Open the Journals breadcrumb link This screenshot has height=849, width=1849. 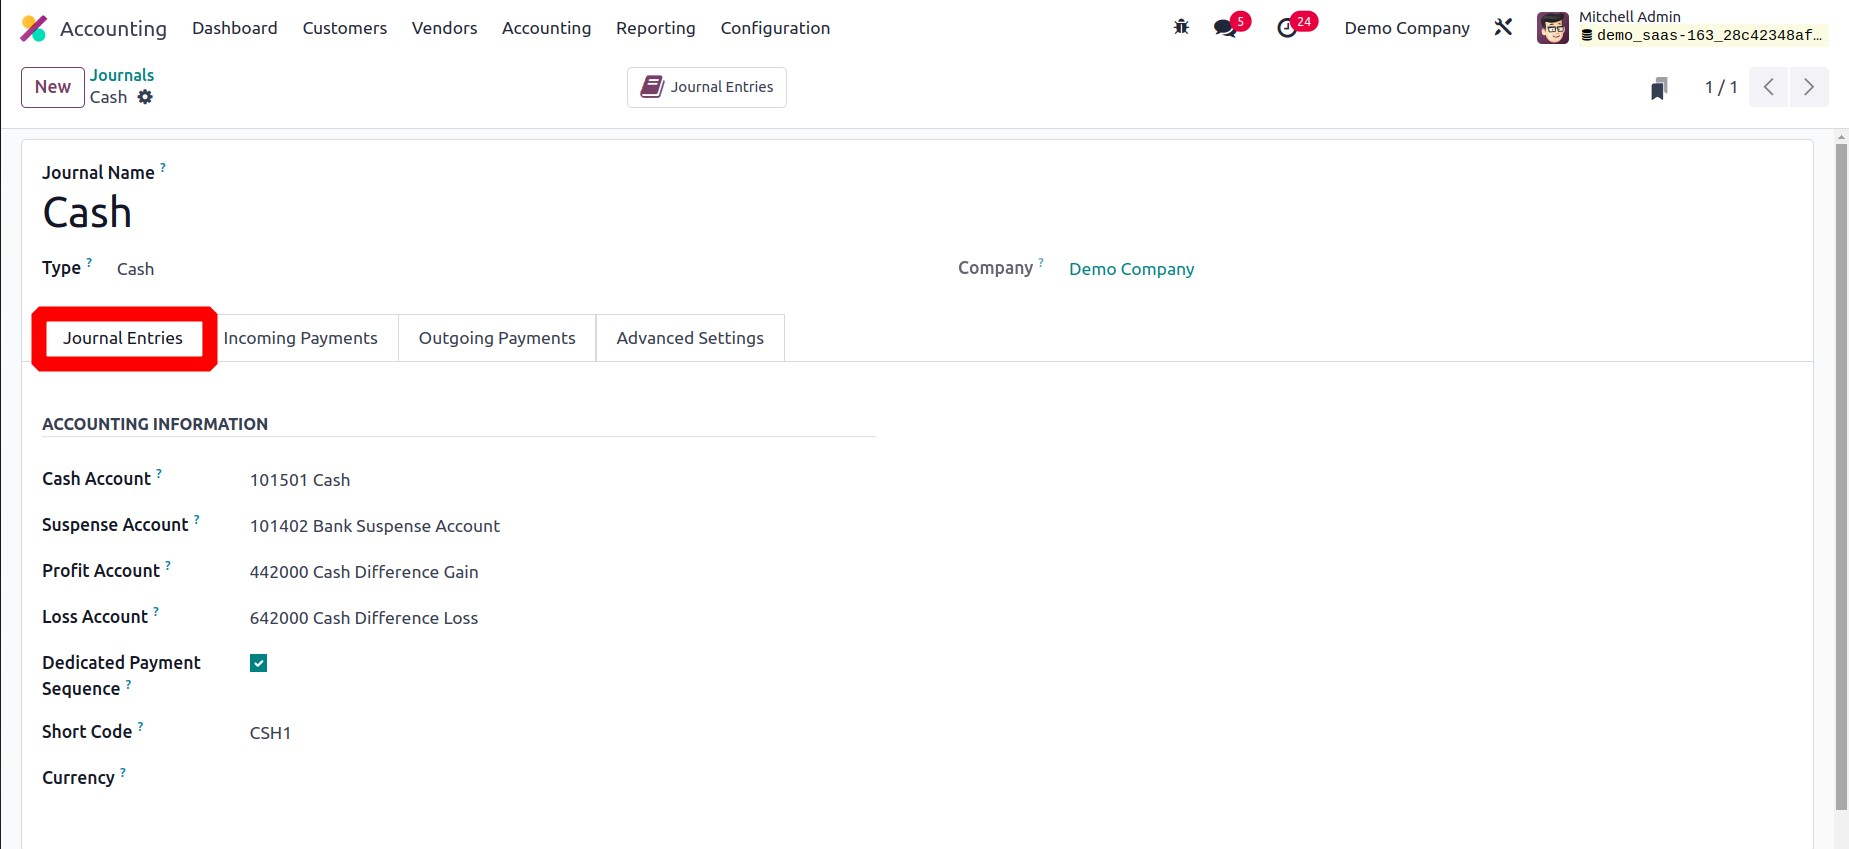click(122, 75)
